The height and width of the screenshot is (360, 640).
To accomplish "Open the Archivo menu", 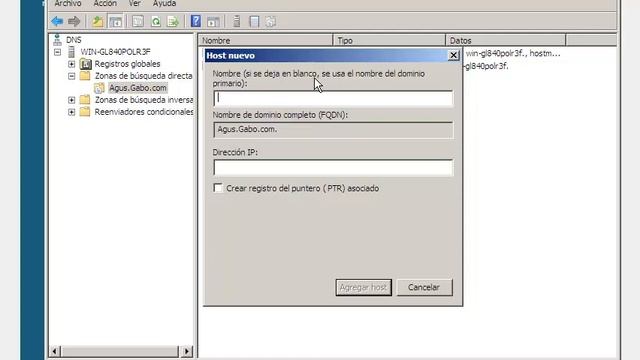I will click(68, 4).
